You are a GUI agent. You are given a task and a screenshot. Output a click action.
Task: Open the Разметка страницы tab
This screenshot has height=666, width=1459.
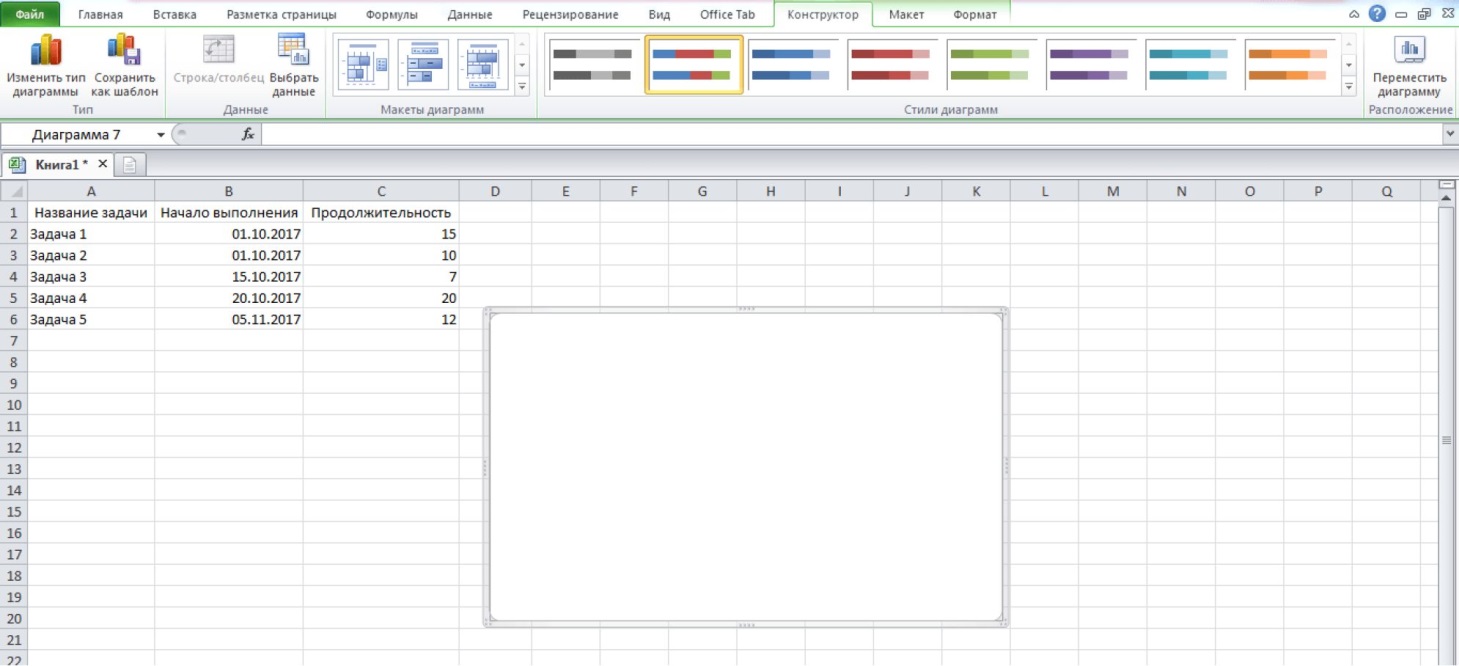point(281,15)
